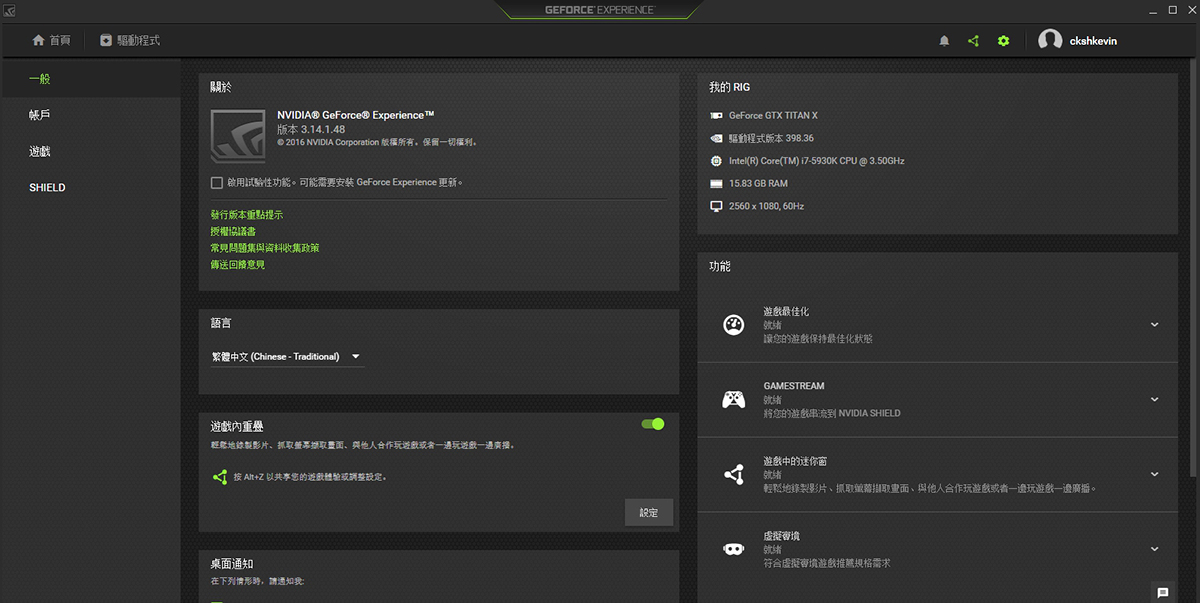Image resolution: width=1200 pixels, height=603 pixels.
Task: Open the 發行版本重點提示 link
Action: (x=246, y=215)
